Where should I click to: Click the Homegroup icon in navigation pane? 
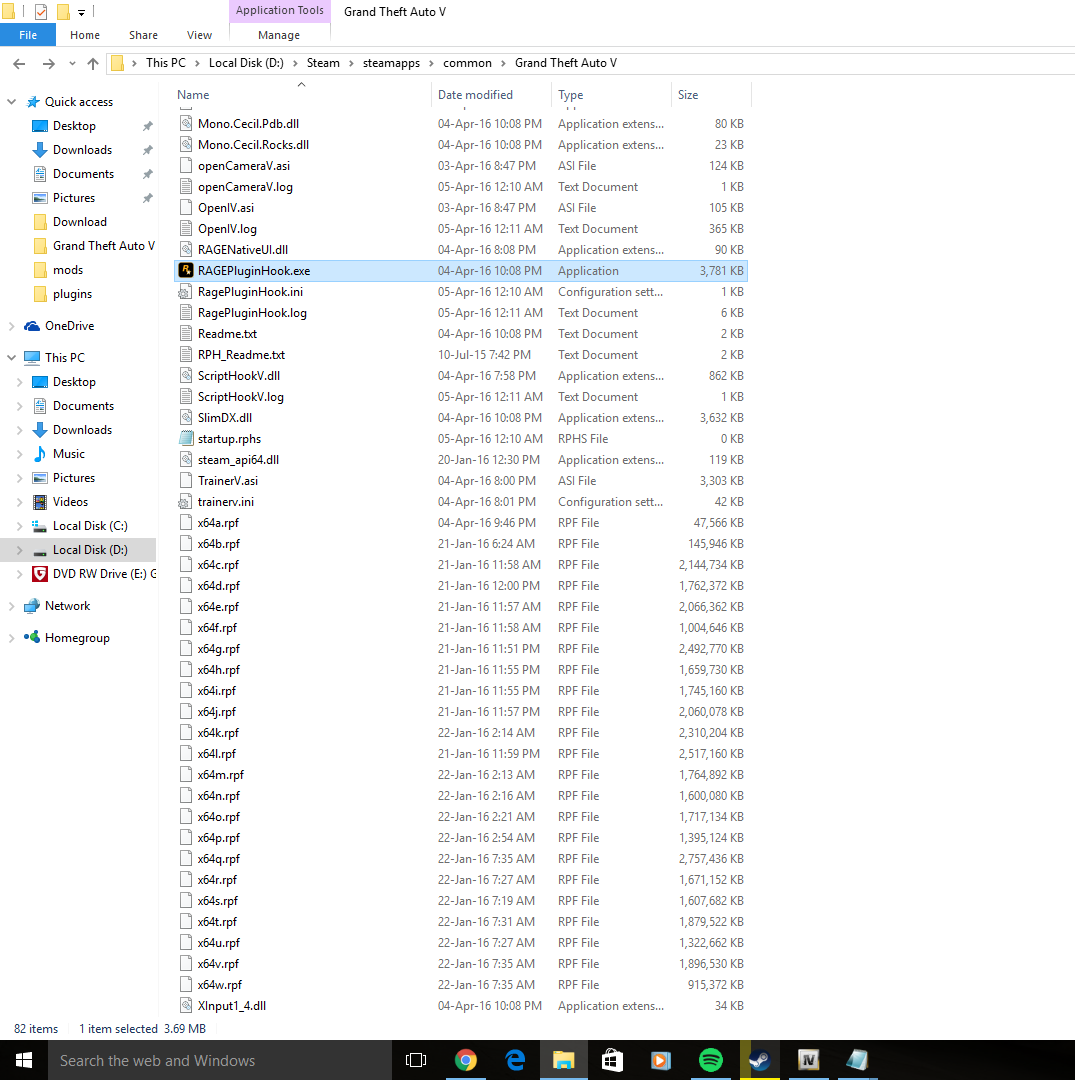click(32, 638)
